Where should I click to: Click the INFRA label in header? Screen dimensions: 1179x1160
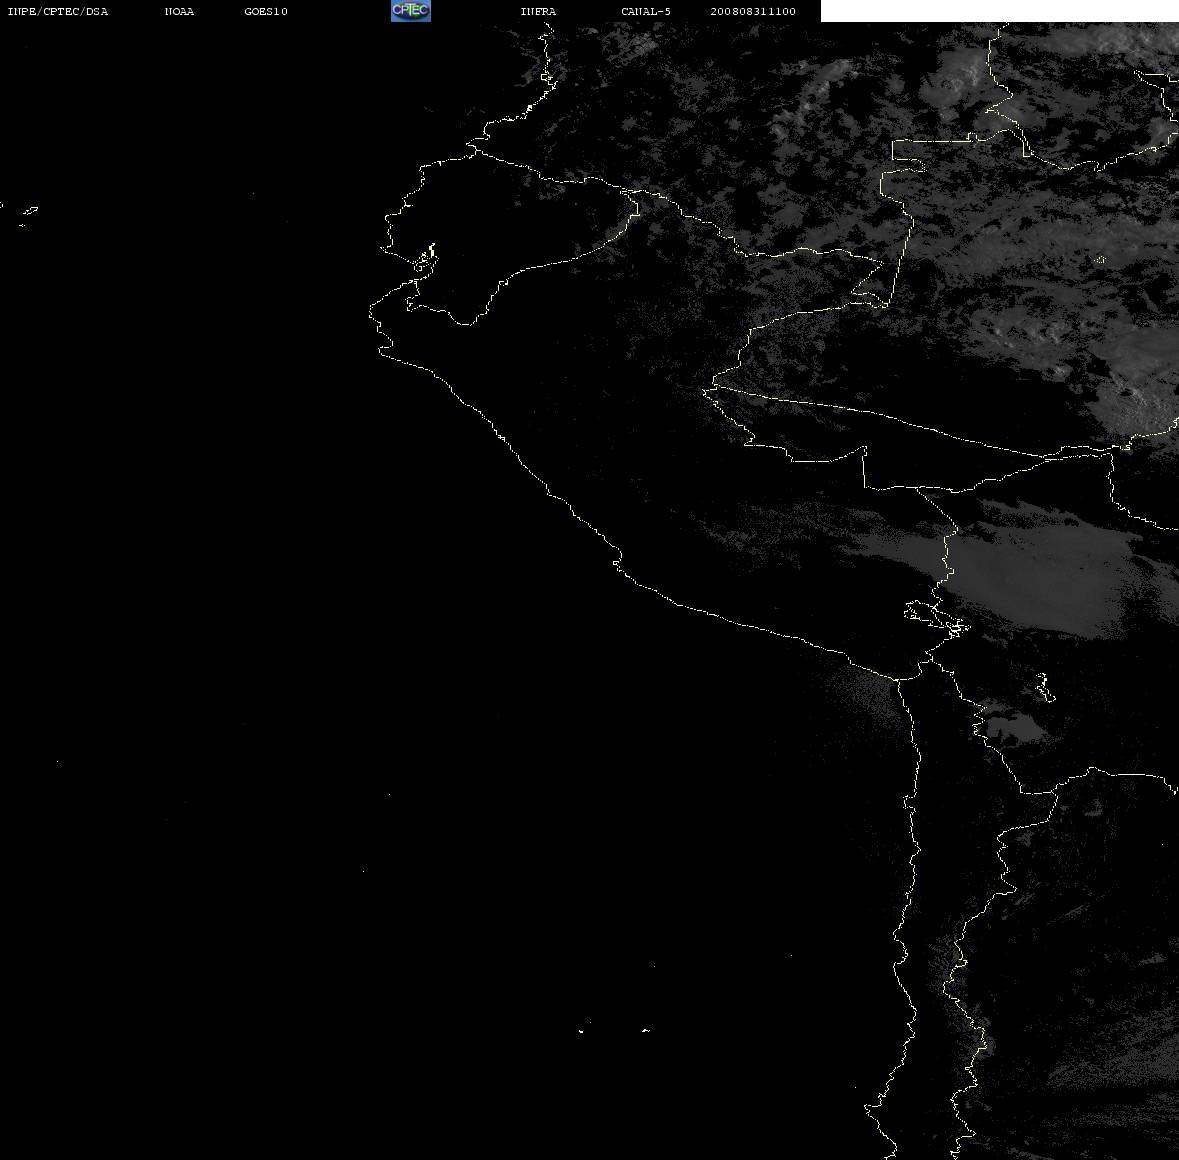coord(538,11)
